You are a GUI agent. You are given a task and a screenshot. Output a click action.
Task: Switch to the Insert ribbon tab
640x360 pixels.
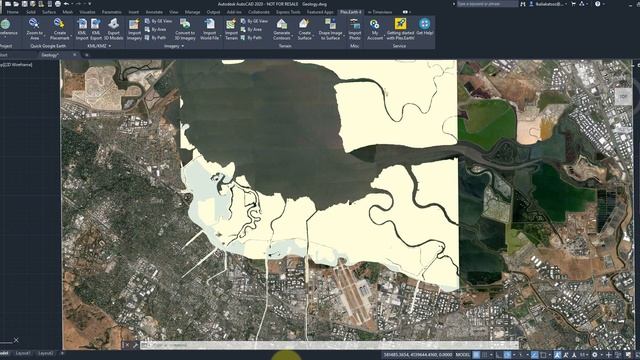coord(133,12)
